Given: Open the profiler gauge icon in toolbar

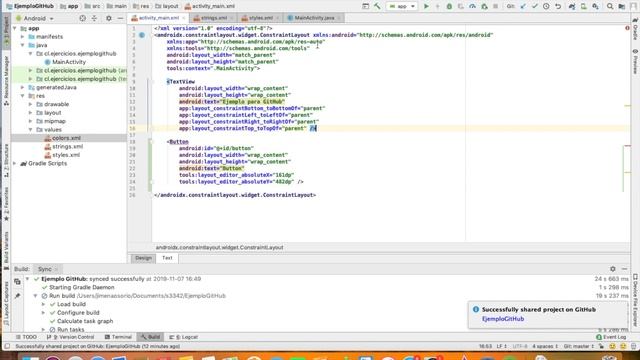Looking at the screenshot, I should click(472, 6).
